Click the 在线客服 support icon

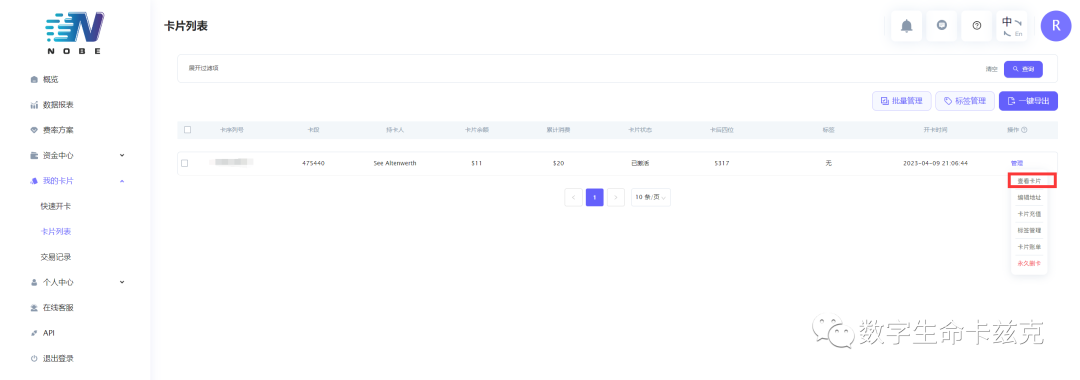click(x=34, y=308)
